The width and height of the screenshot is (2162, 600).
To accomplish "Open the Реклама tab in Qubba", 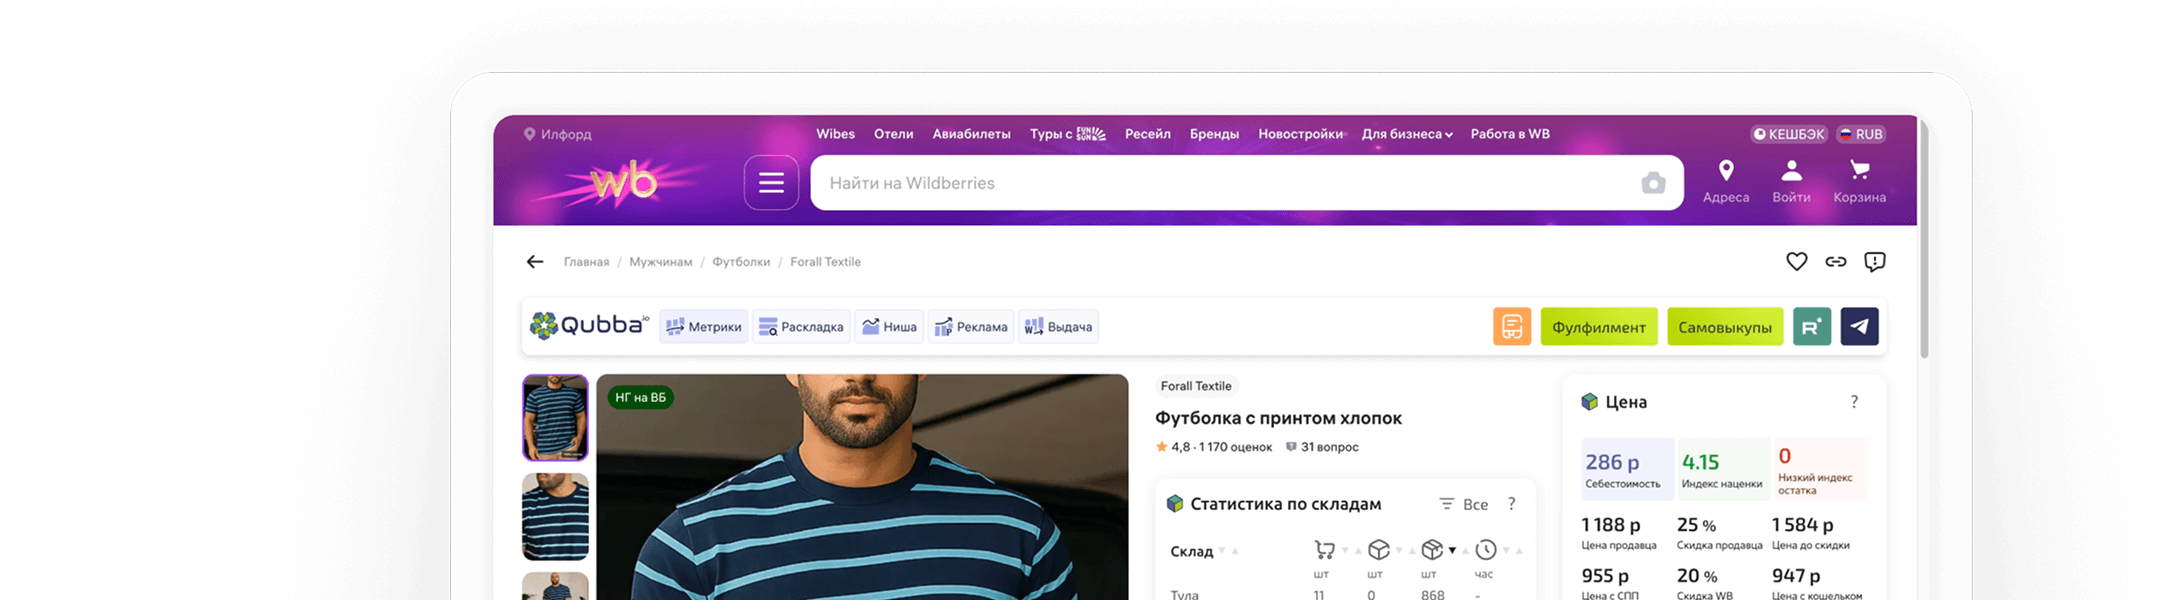I will (971, 327).
